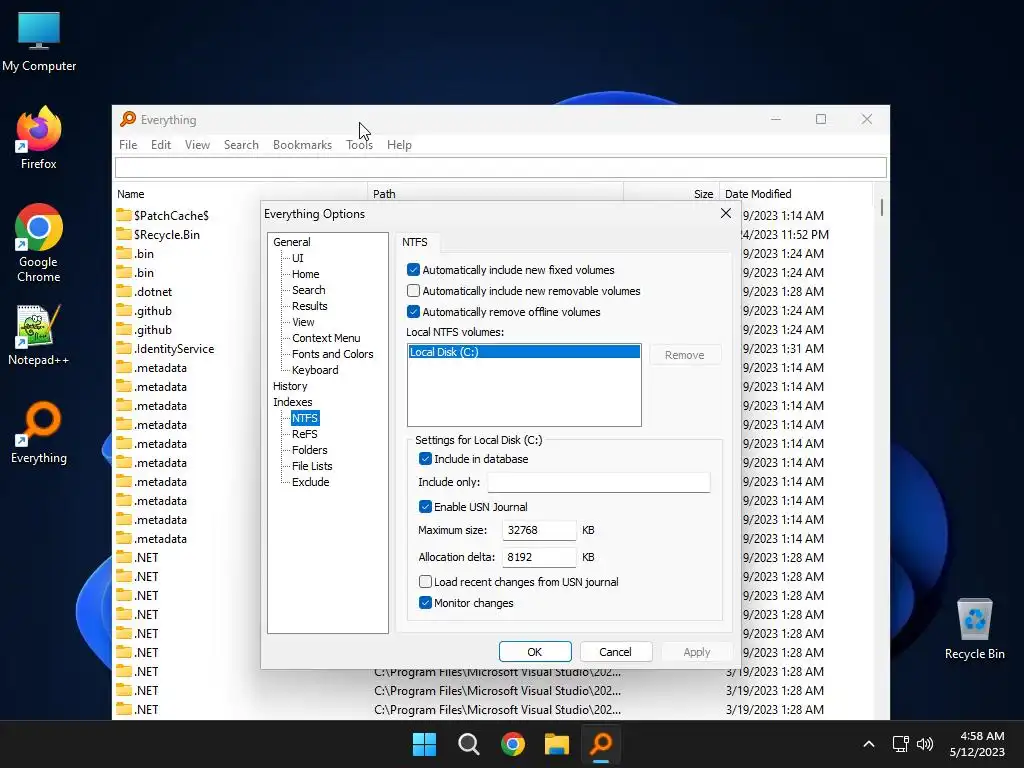Sort results by Name column header

coord(241,194)
